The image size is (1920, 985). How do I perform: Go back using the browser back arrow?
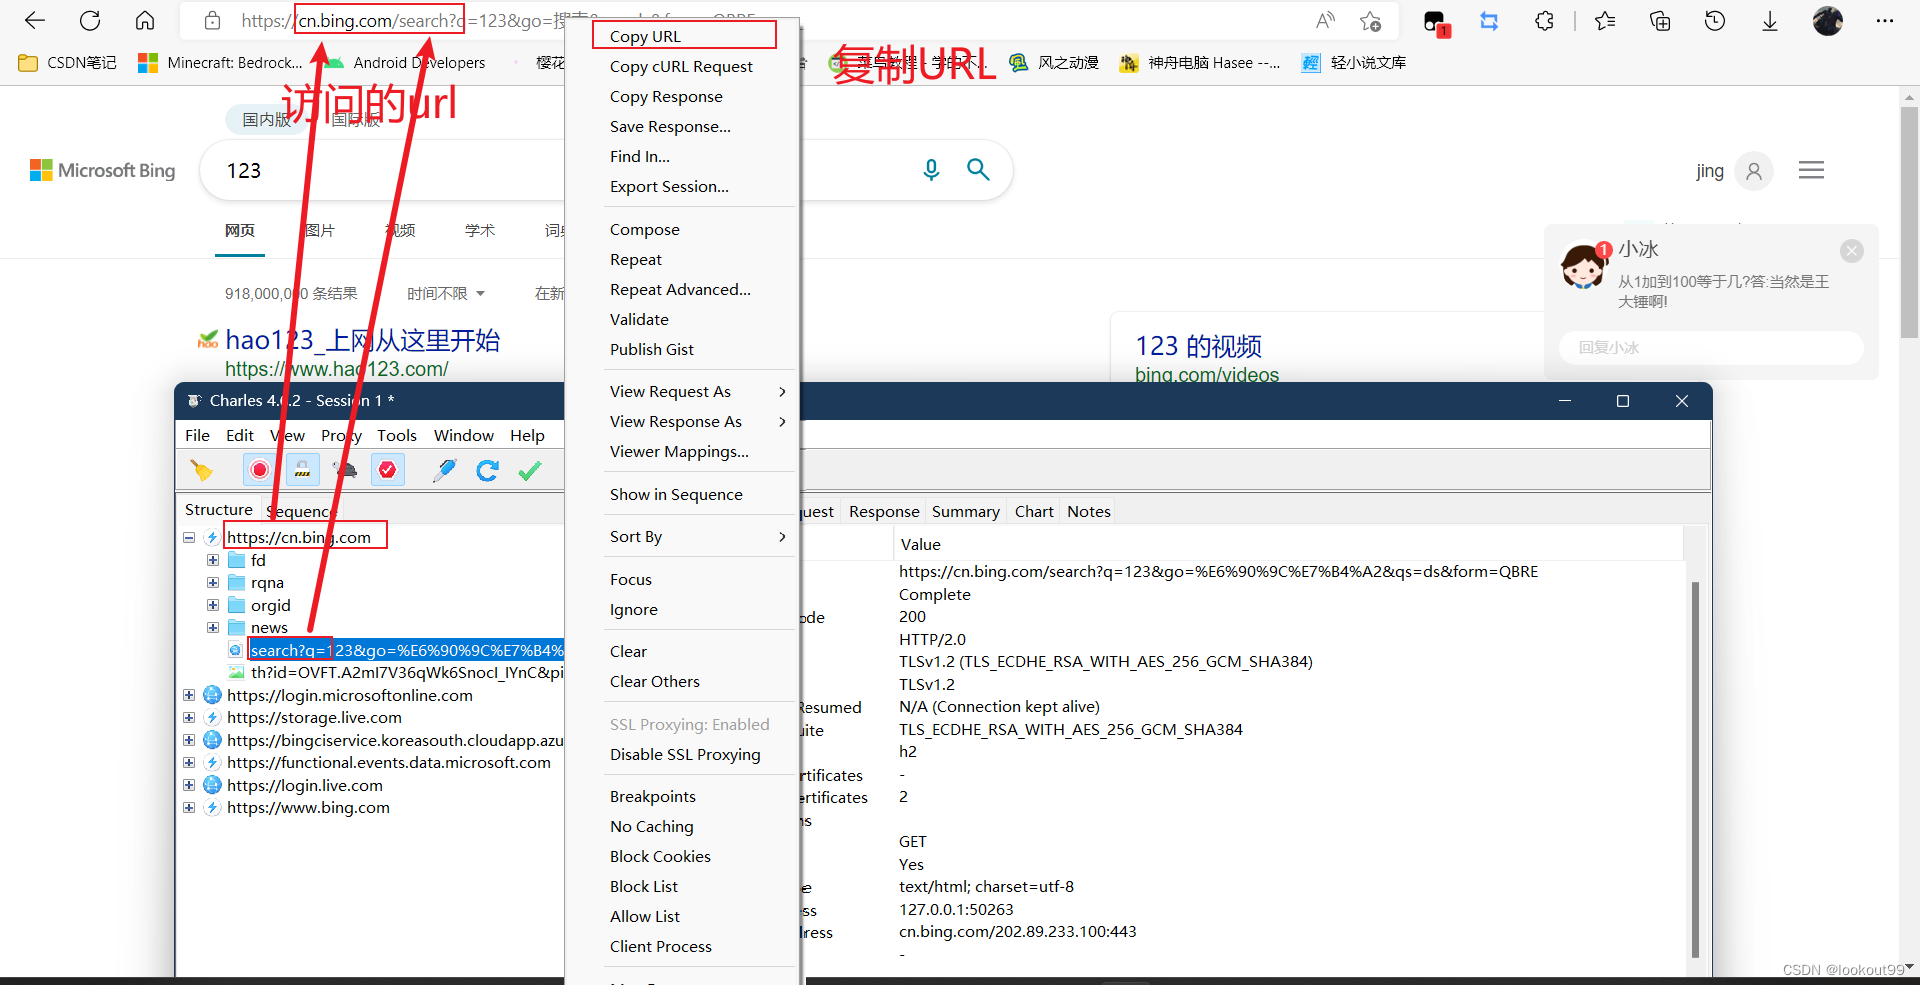35,20
